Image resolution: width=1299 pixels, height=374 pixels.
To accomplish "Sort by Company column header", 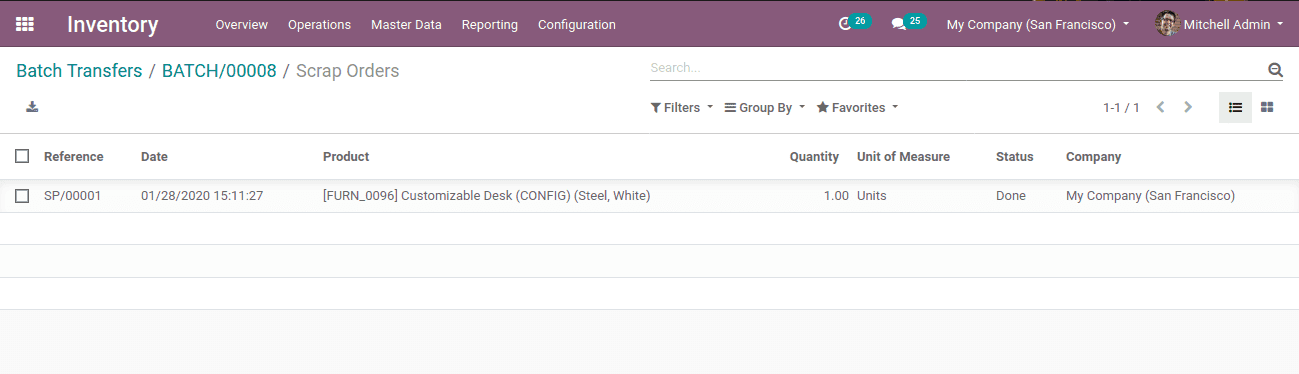I will [1093, 156].
